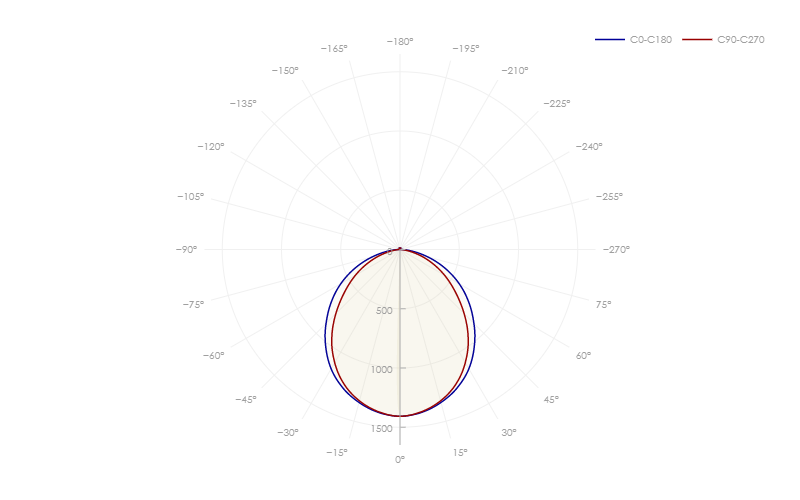Click the red C90-C270 legend line
800x500 pixels.
[x=697, y=40]
